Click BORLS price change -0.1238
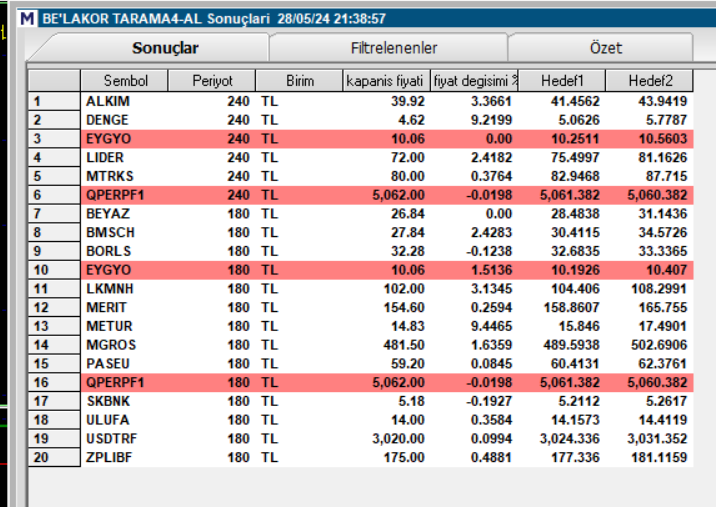 point(489,251)
